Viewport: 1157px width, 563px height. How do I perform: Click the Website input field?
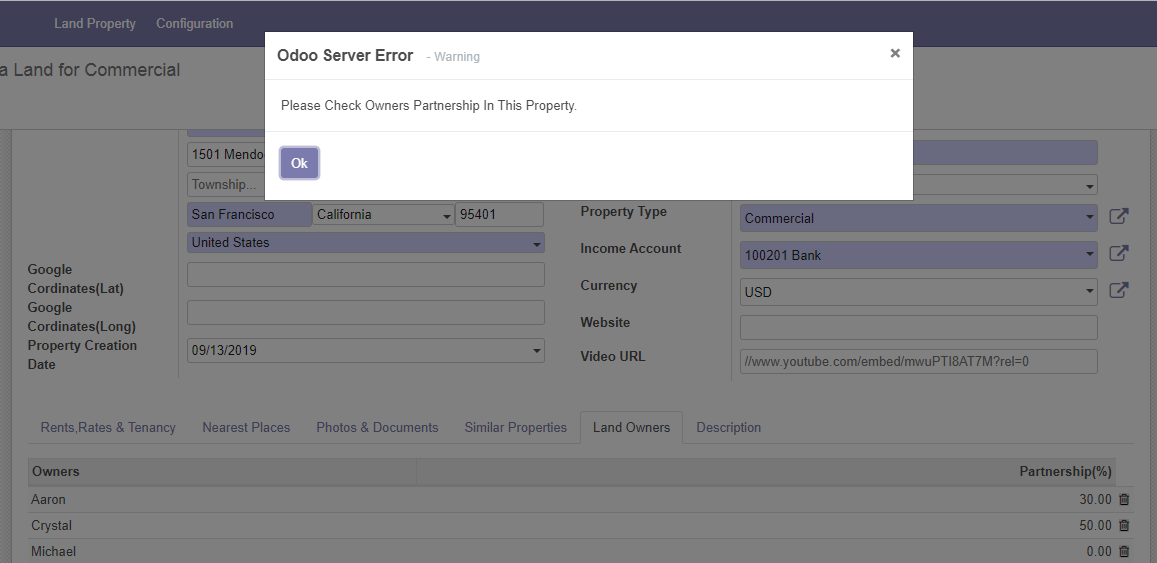click(919, 328)
